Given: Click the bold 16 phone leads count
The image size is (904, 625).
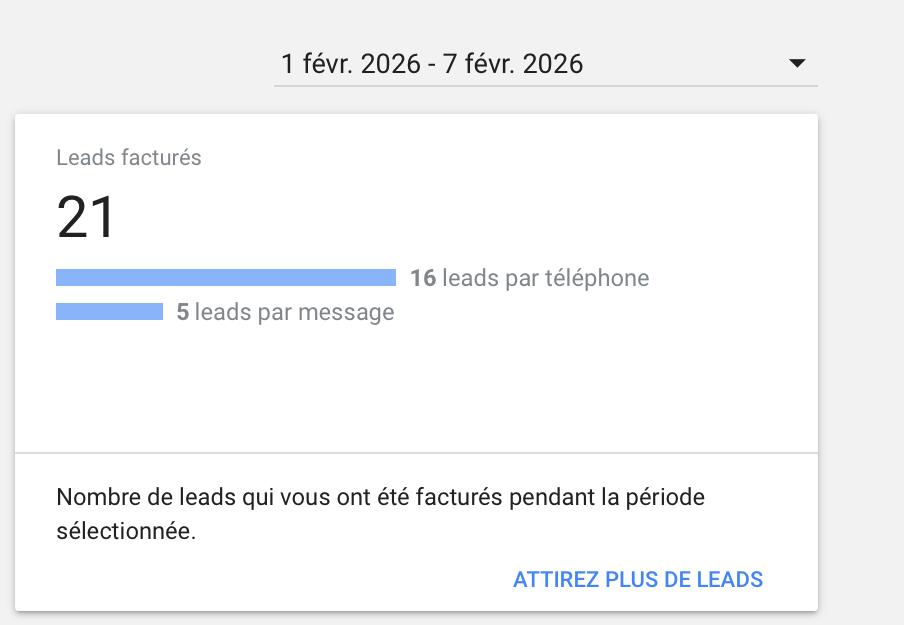Looking at the screenshot, I should 422,278.
